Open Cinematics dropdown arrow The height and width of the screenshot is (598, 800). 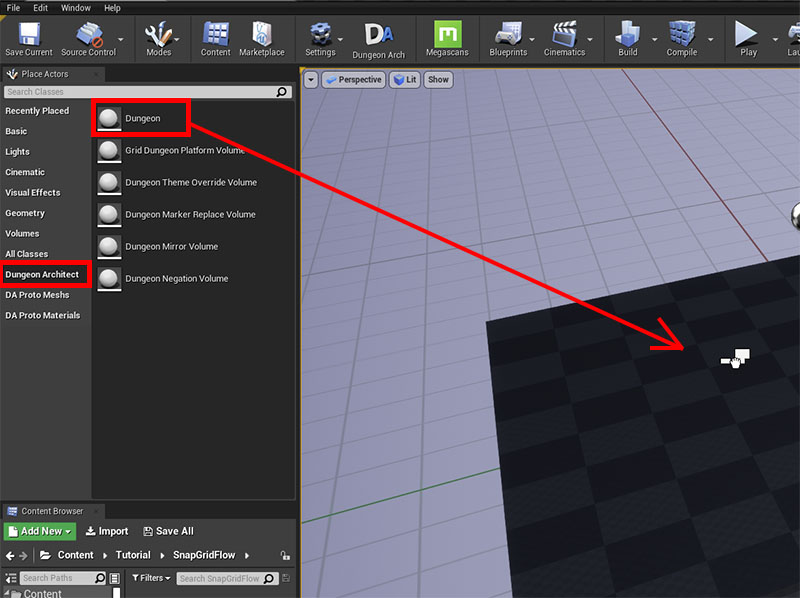[590, 39]
